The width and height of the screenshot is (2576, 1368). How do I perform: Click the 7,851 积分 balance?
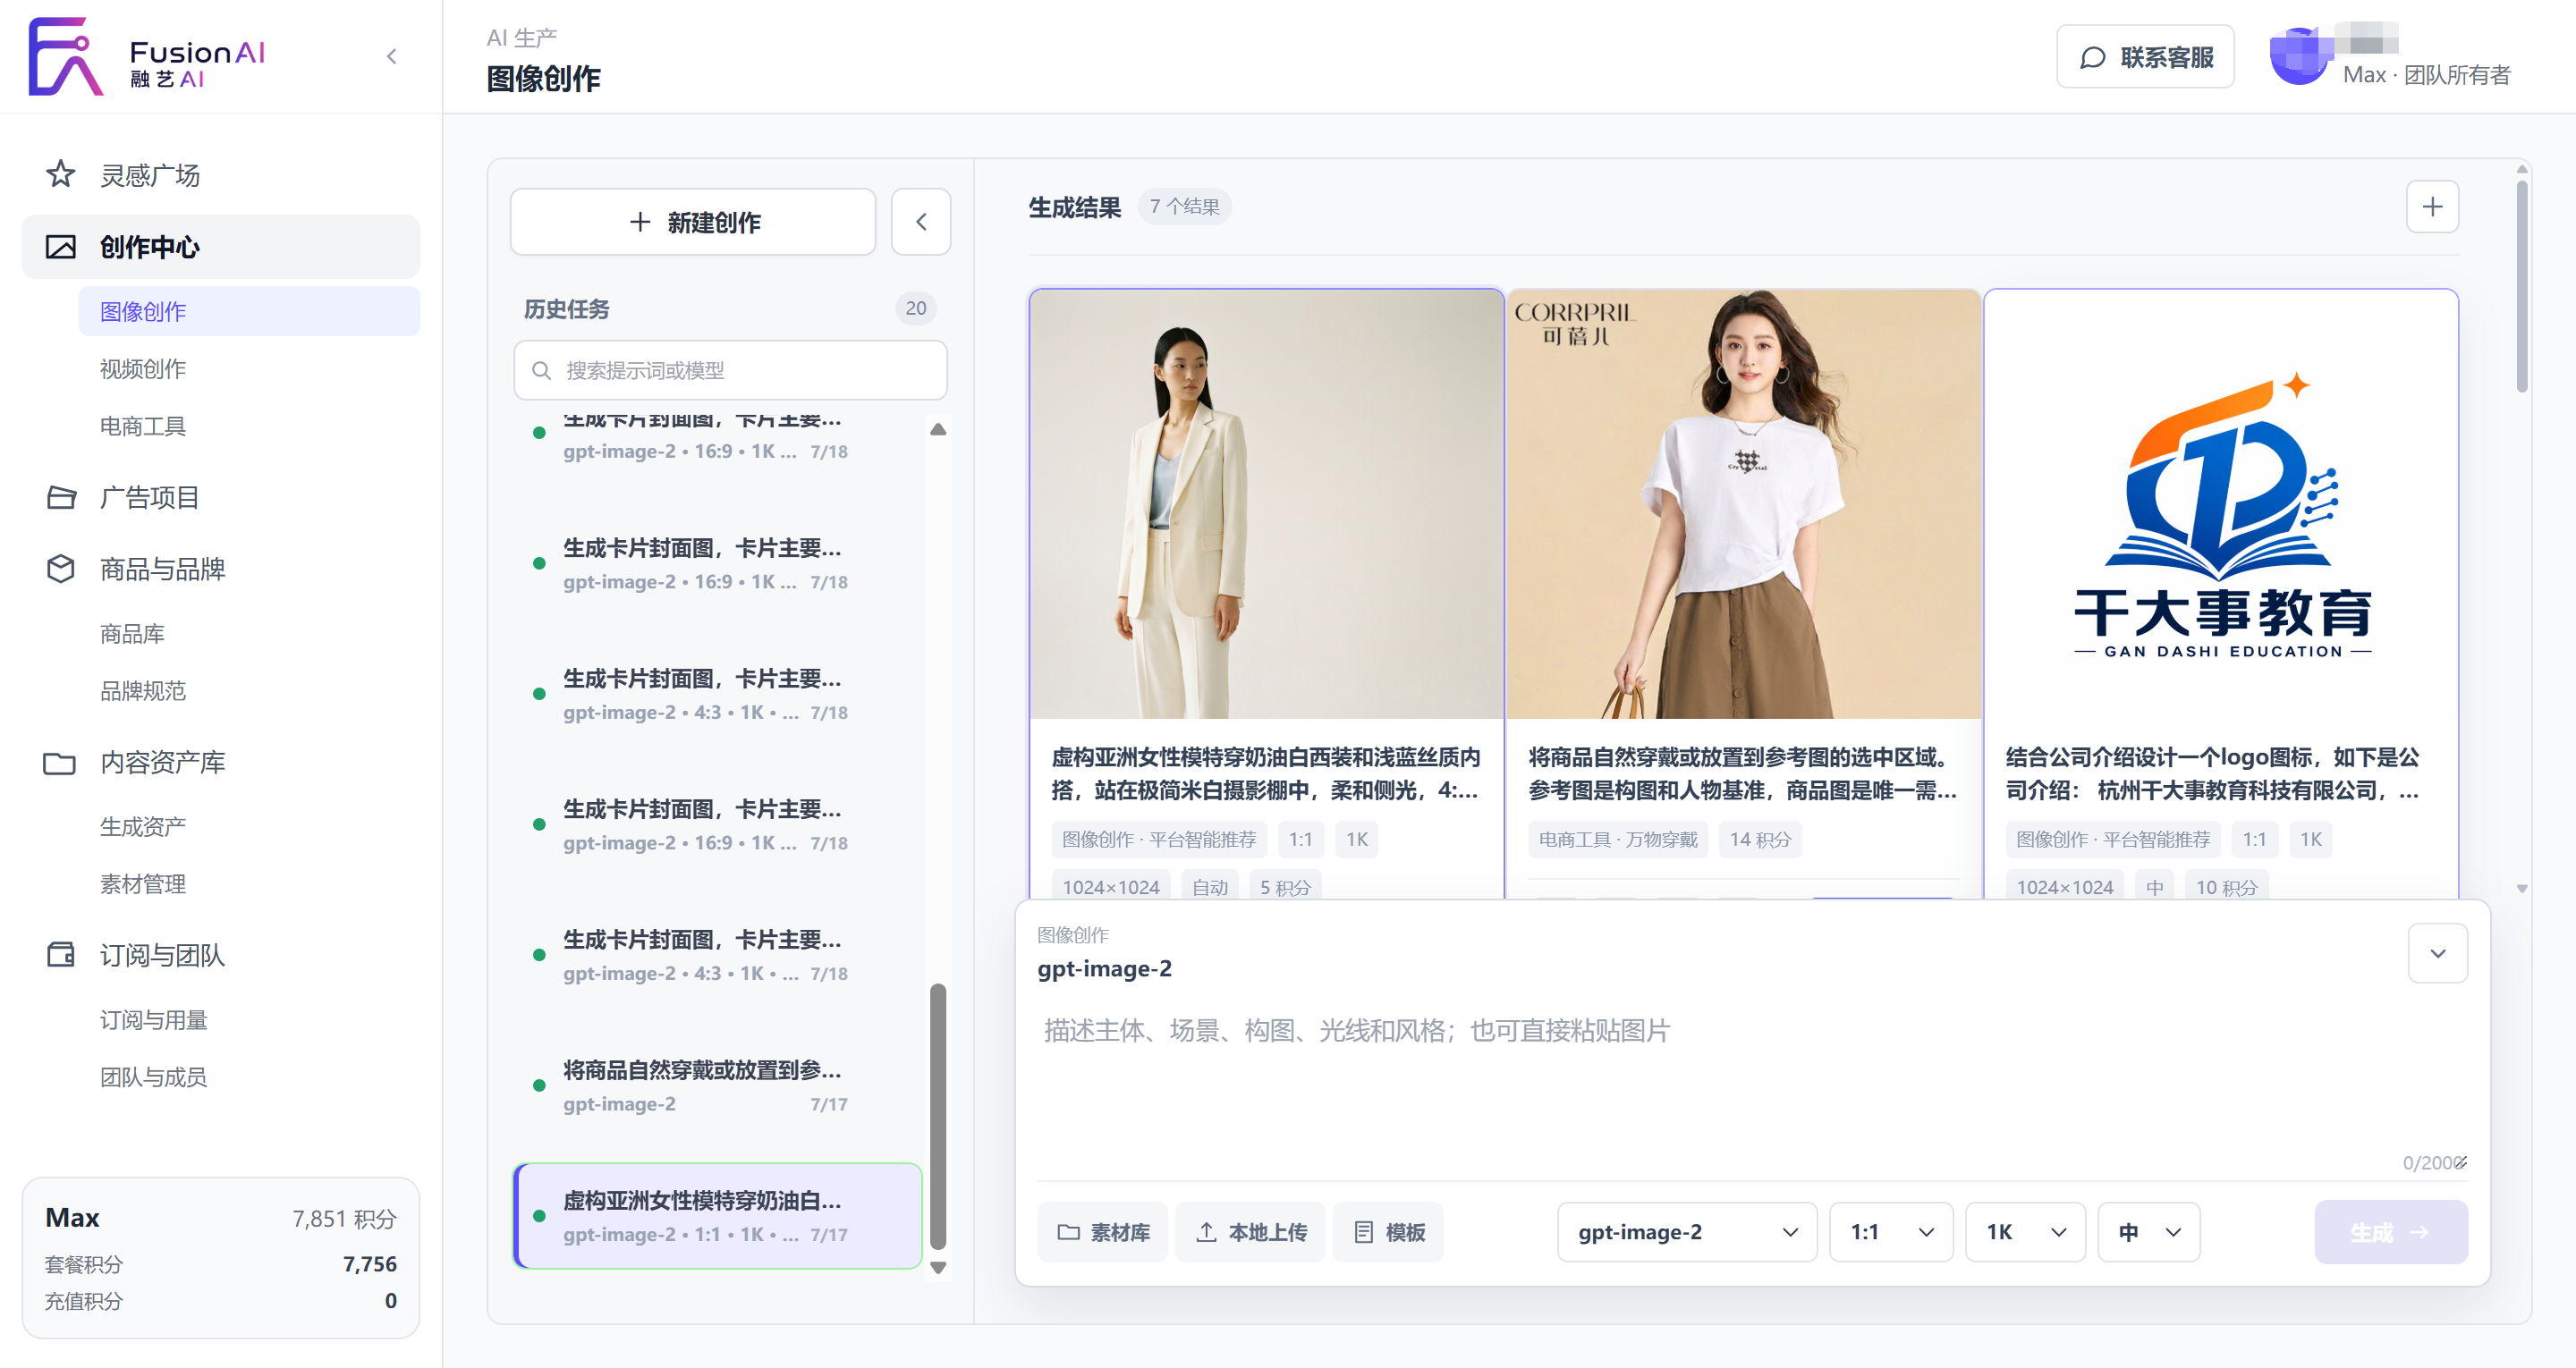(x=344, y=1219)
